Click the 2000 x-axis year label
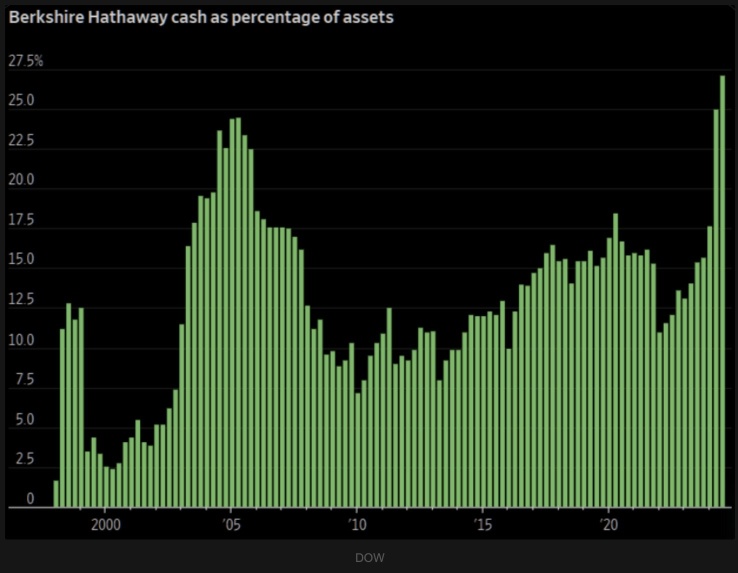This screenshot has height=573, width=738. 105,523
